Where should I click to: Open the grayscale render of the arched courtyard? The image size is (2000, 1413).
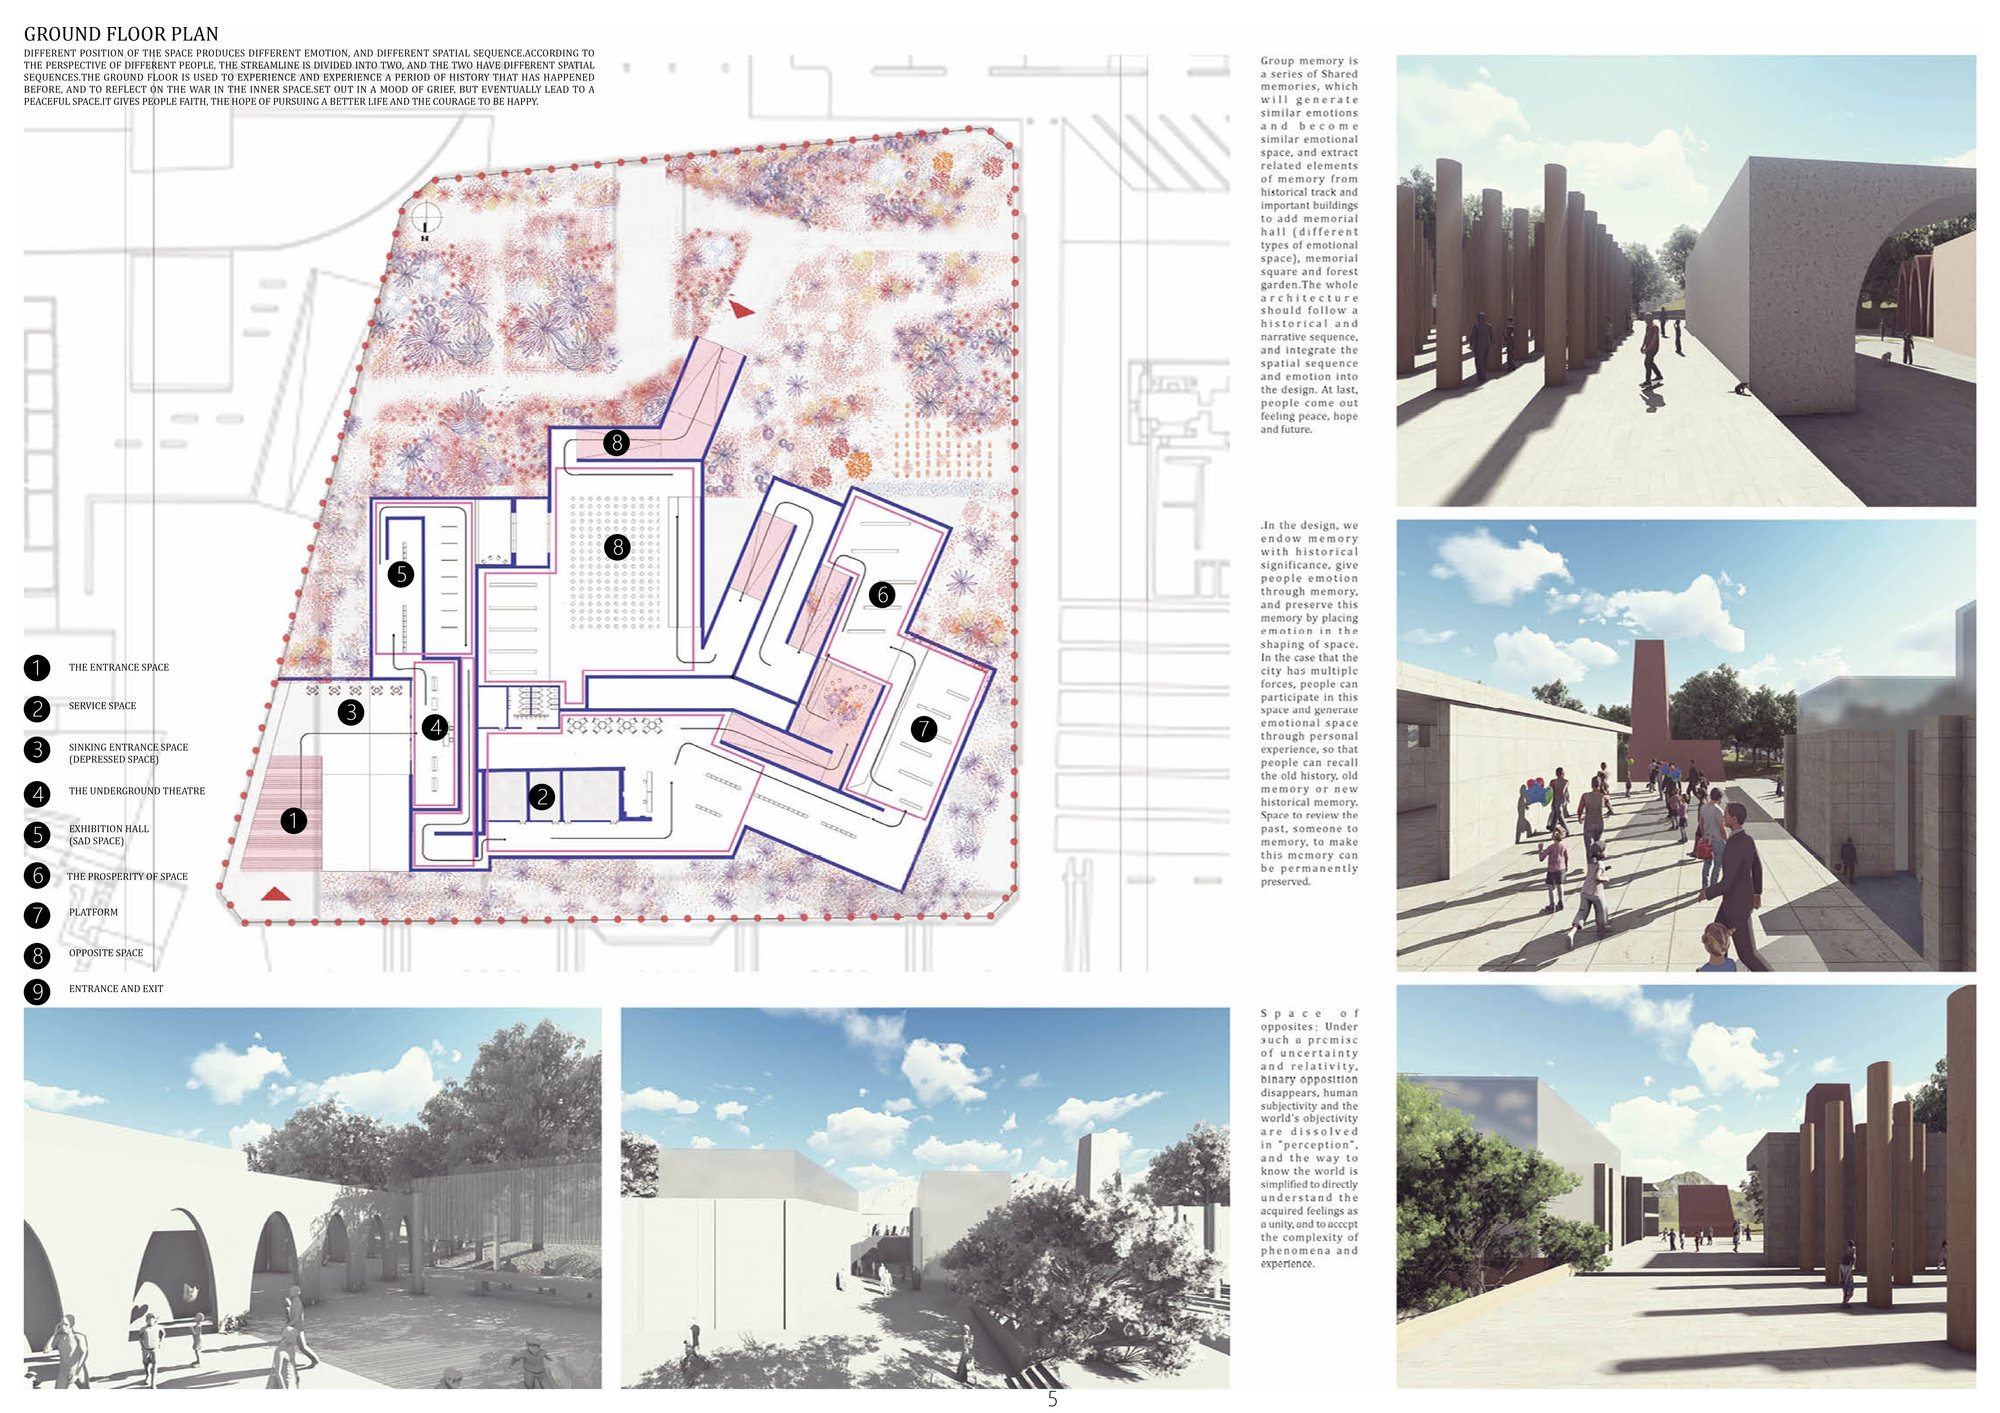313,1198
